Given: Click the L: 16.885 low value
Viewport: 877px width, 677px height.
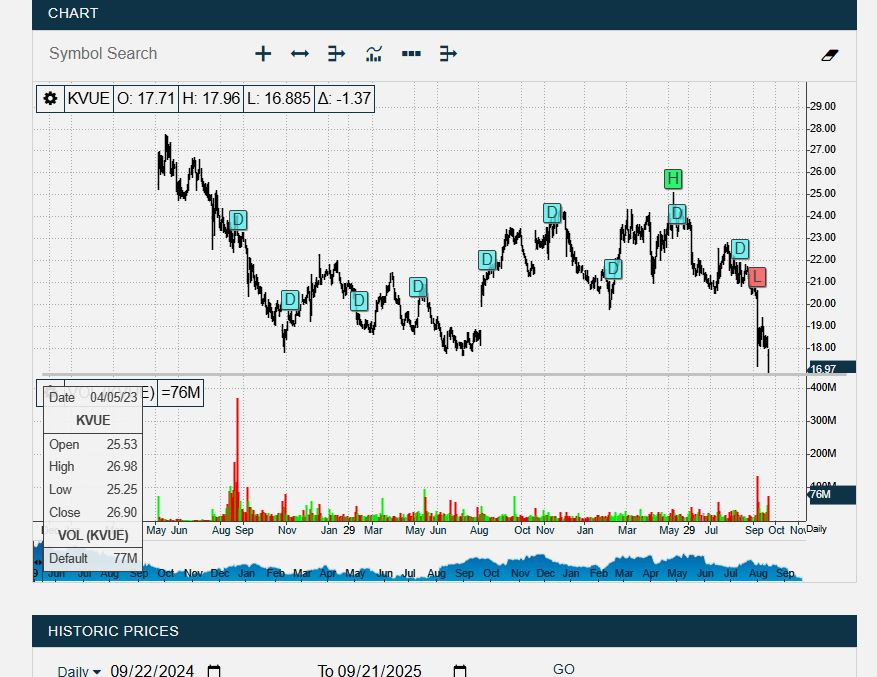Looking at the screenshot, I should pos(279,98).
